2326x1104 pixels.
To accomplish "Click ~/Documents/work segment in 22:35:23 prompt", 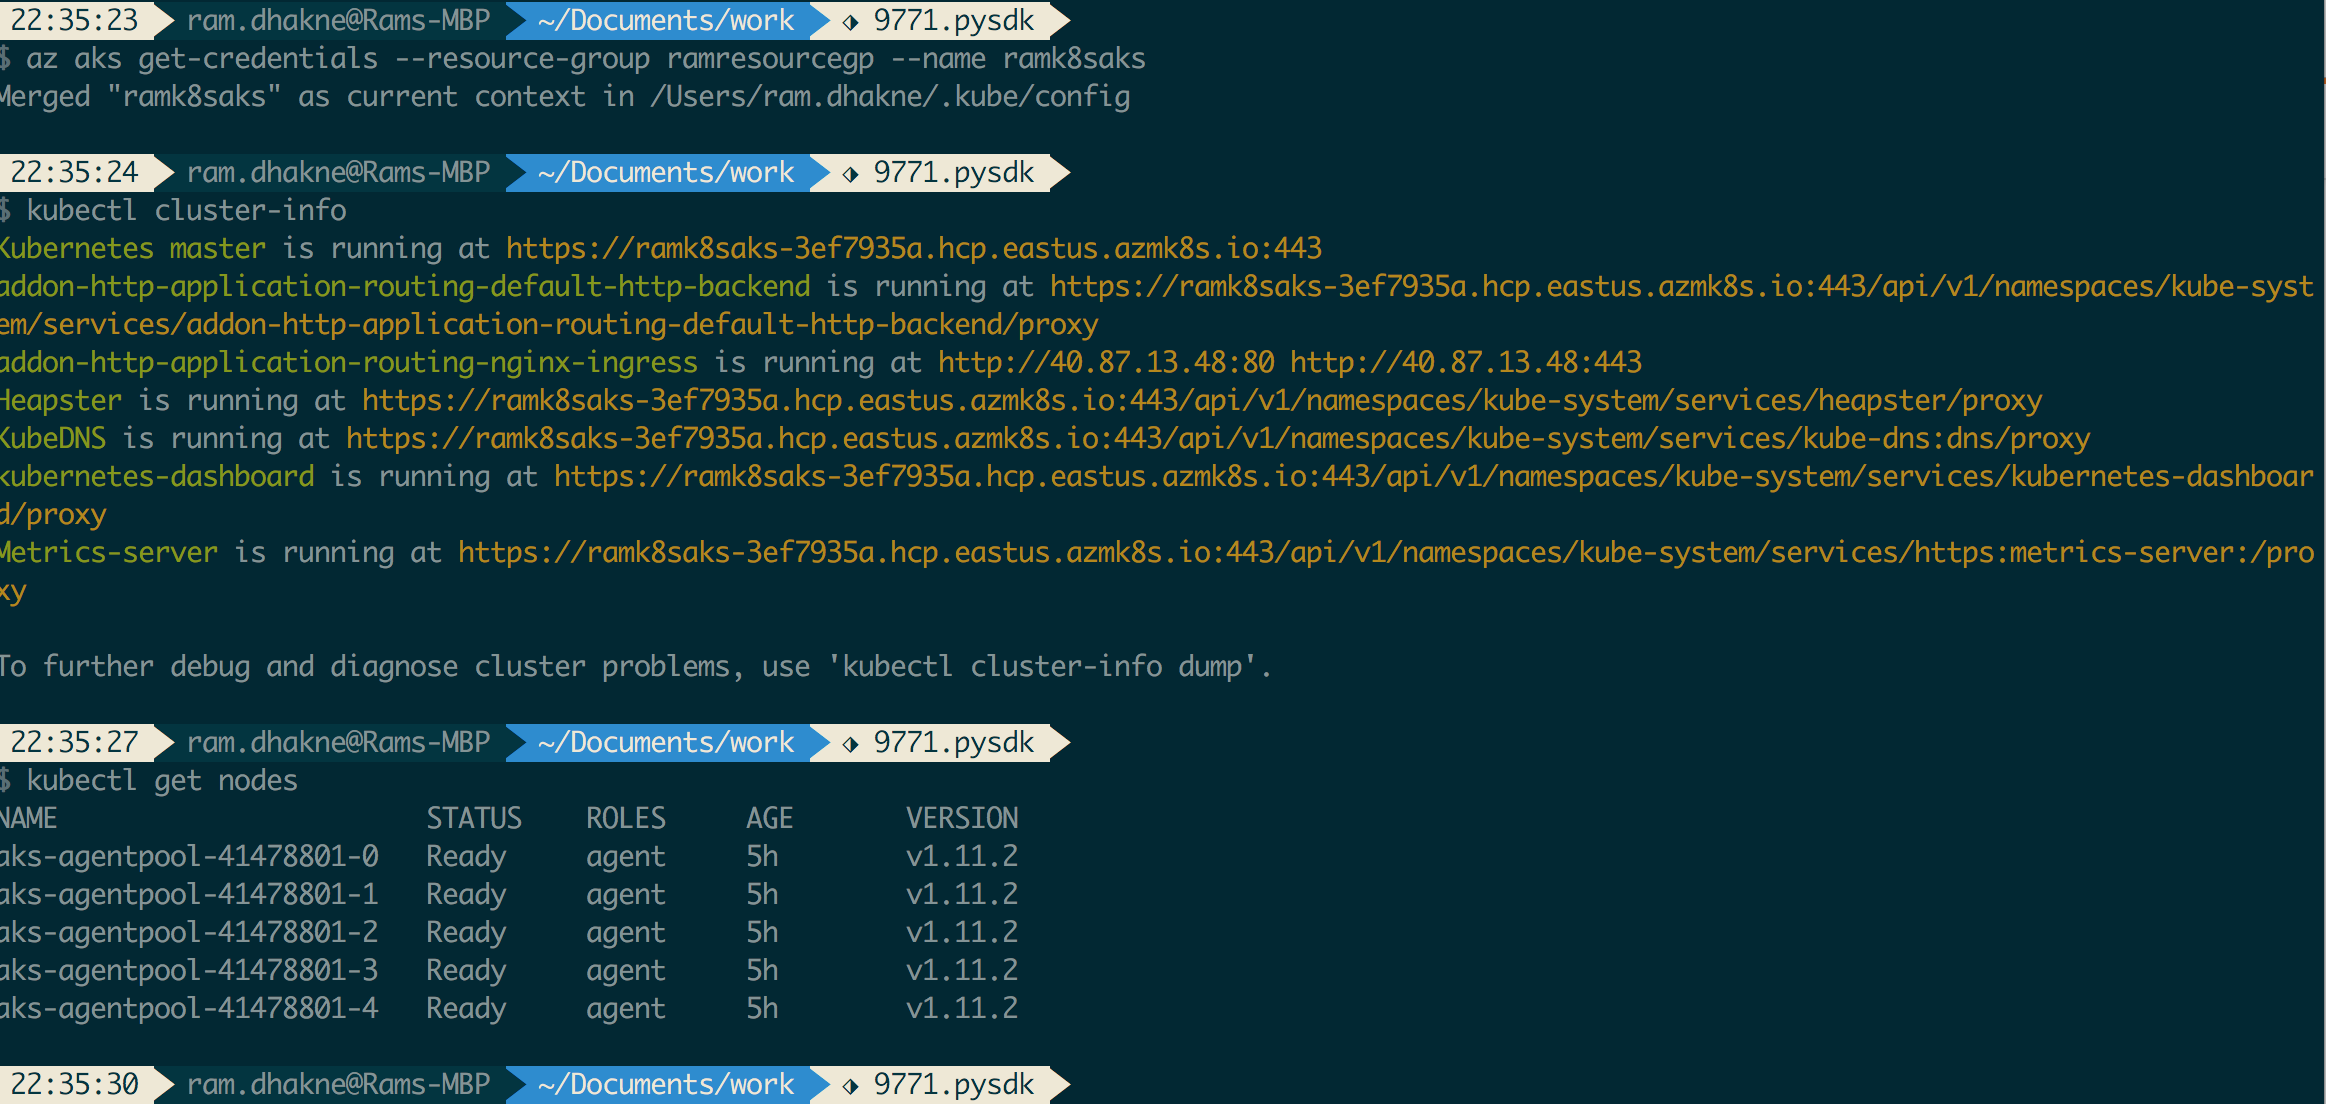I will 666,20.
